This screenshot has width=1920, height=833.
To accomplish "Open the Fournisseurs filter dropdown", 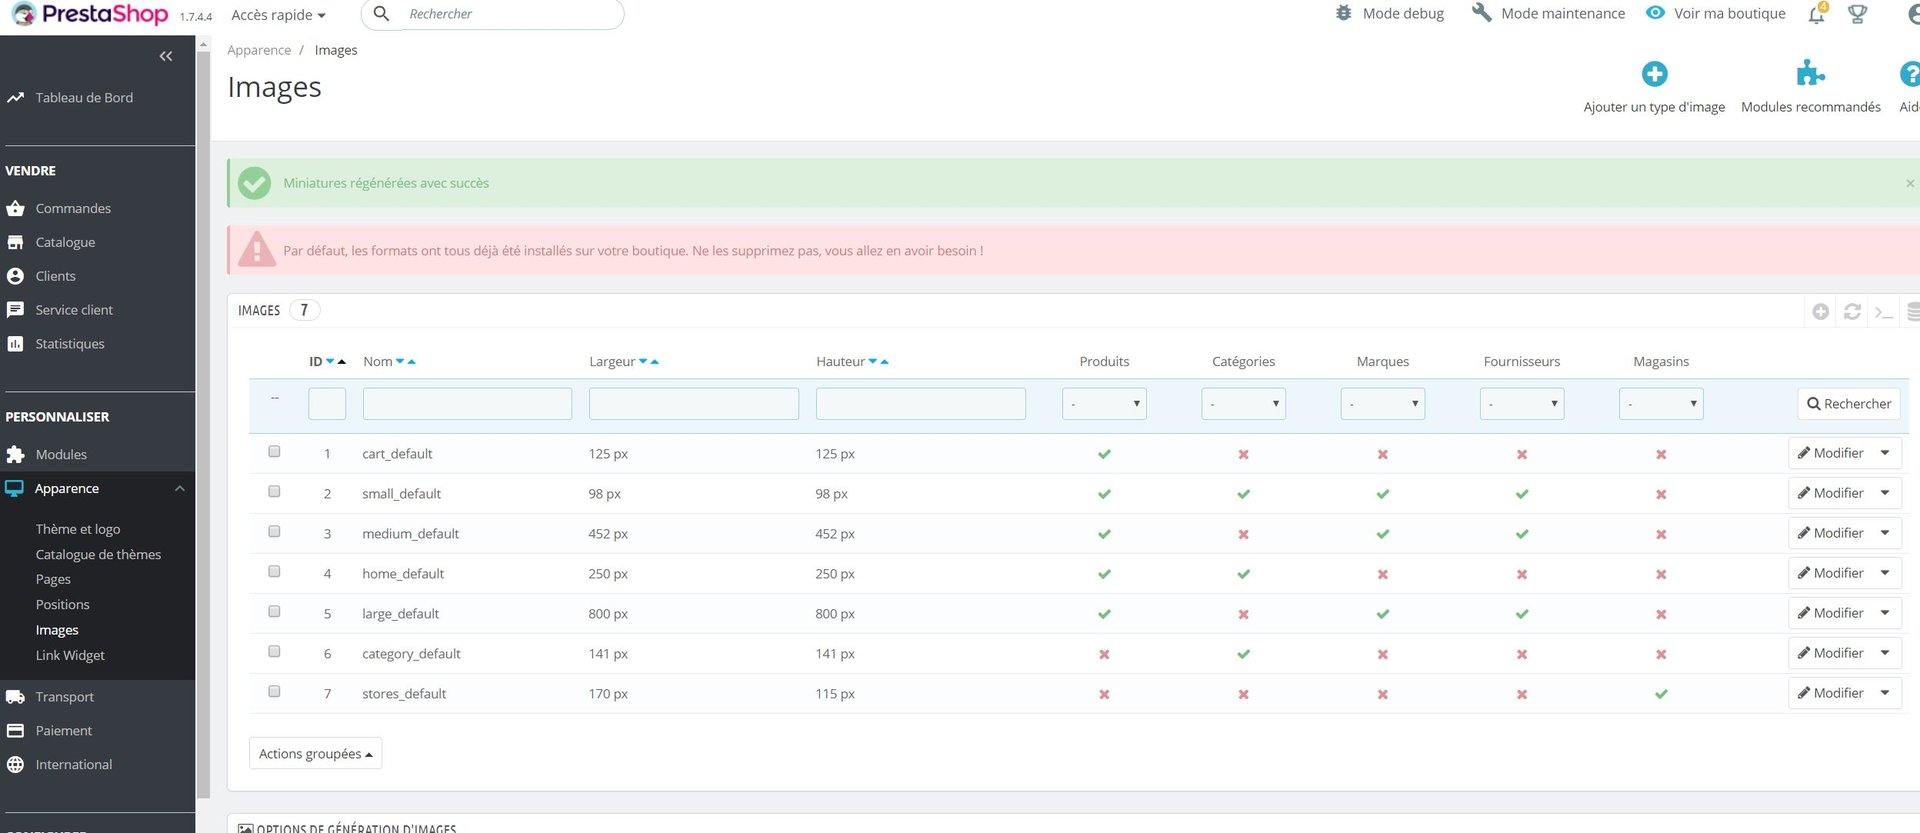I will 1521,404.
